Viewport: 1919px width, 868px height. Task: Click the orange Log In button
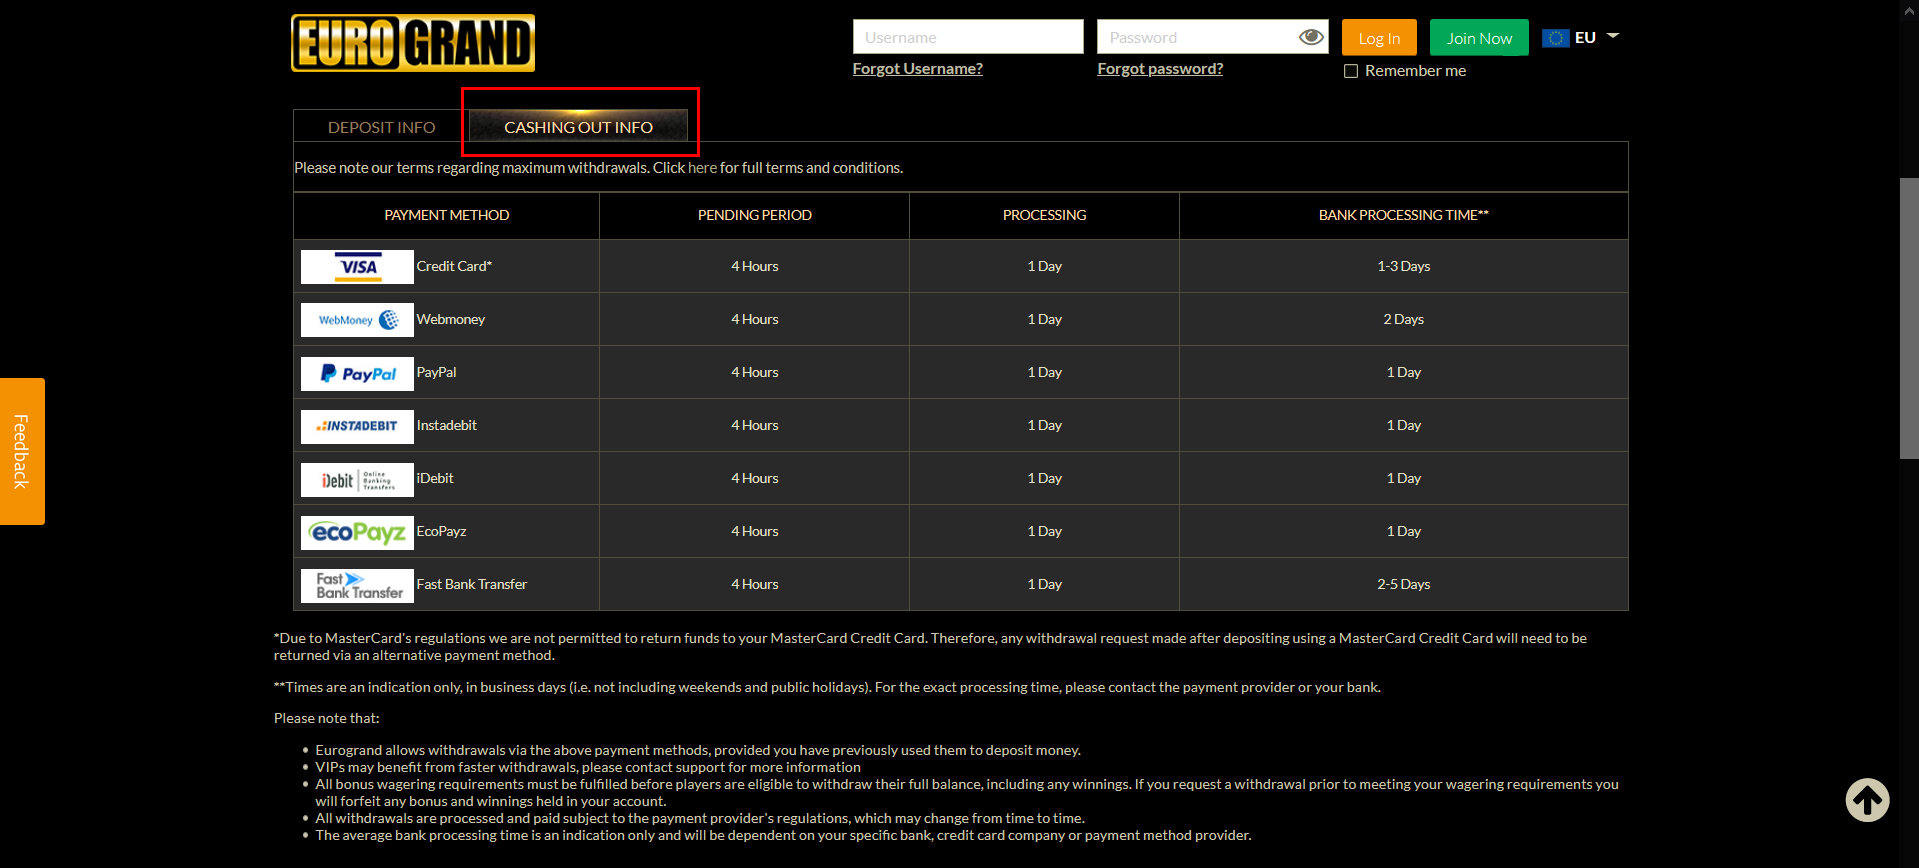coord(1379,38)
